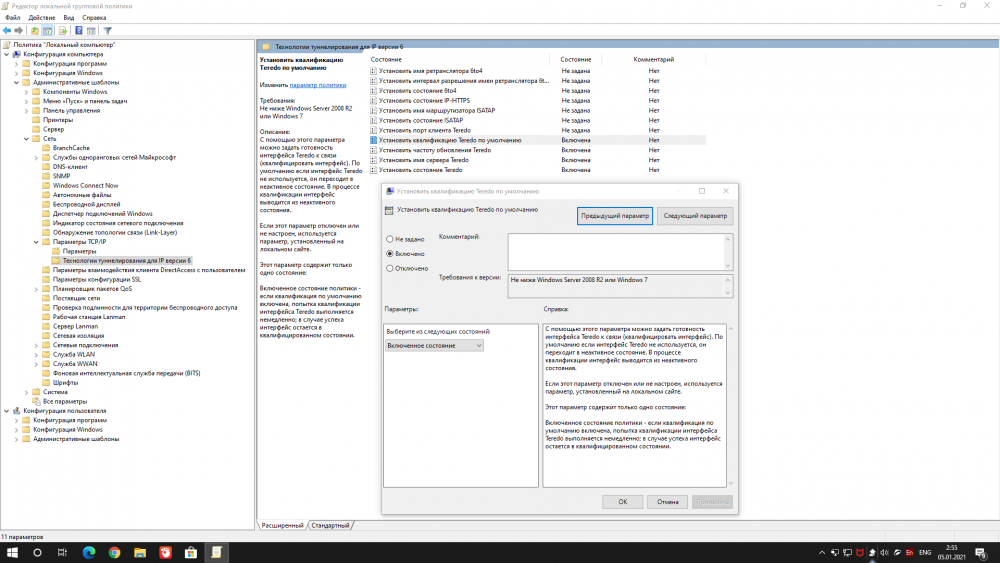
Task: Open 'Включенное состояние' dropdown in the dialog
Action: coord(434,346)
